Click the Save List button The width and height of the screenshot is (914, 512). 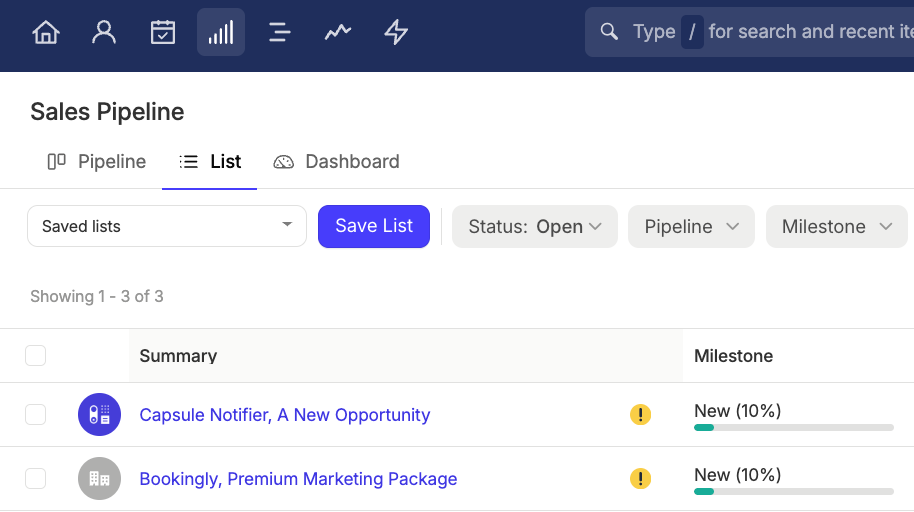[374, 226]
